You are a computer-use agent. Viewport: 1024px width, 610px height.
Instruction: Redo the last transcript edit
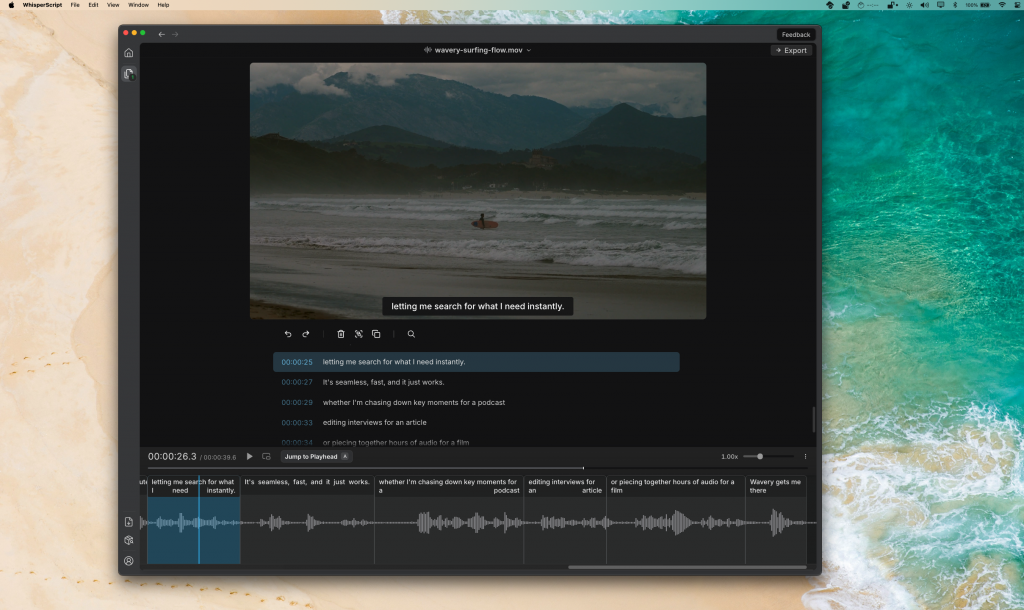(x=306, y=334)
